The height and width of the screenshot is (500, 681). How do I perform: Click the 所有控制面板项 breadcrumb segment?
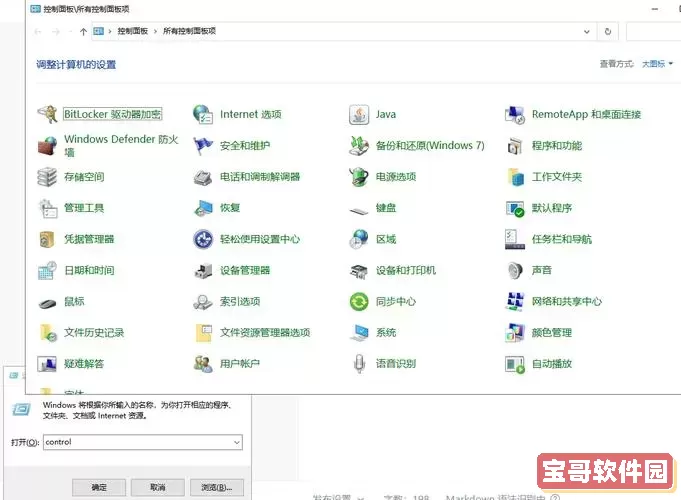[189, 31]
